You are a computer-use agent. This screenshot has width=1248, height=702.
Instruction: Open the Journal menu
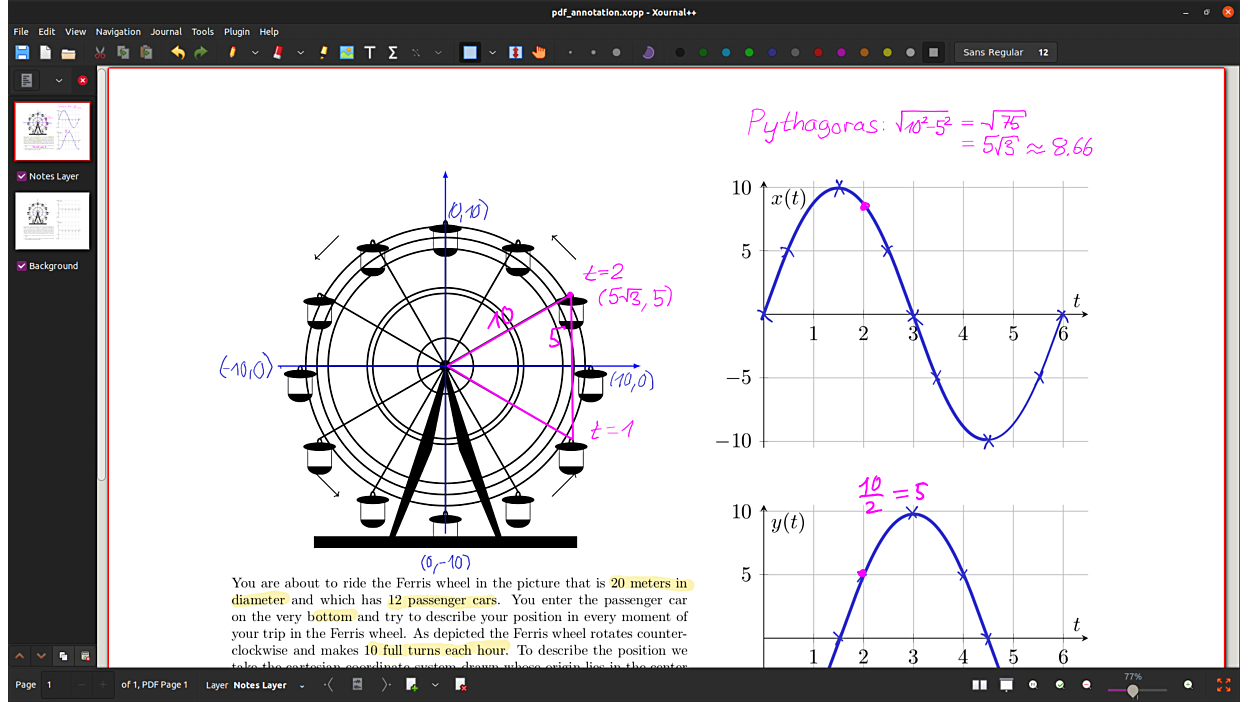coord(166,32)
